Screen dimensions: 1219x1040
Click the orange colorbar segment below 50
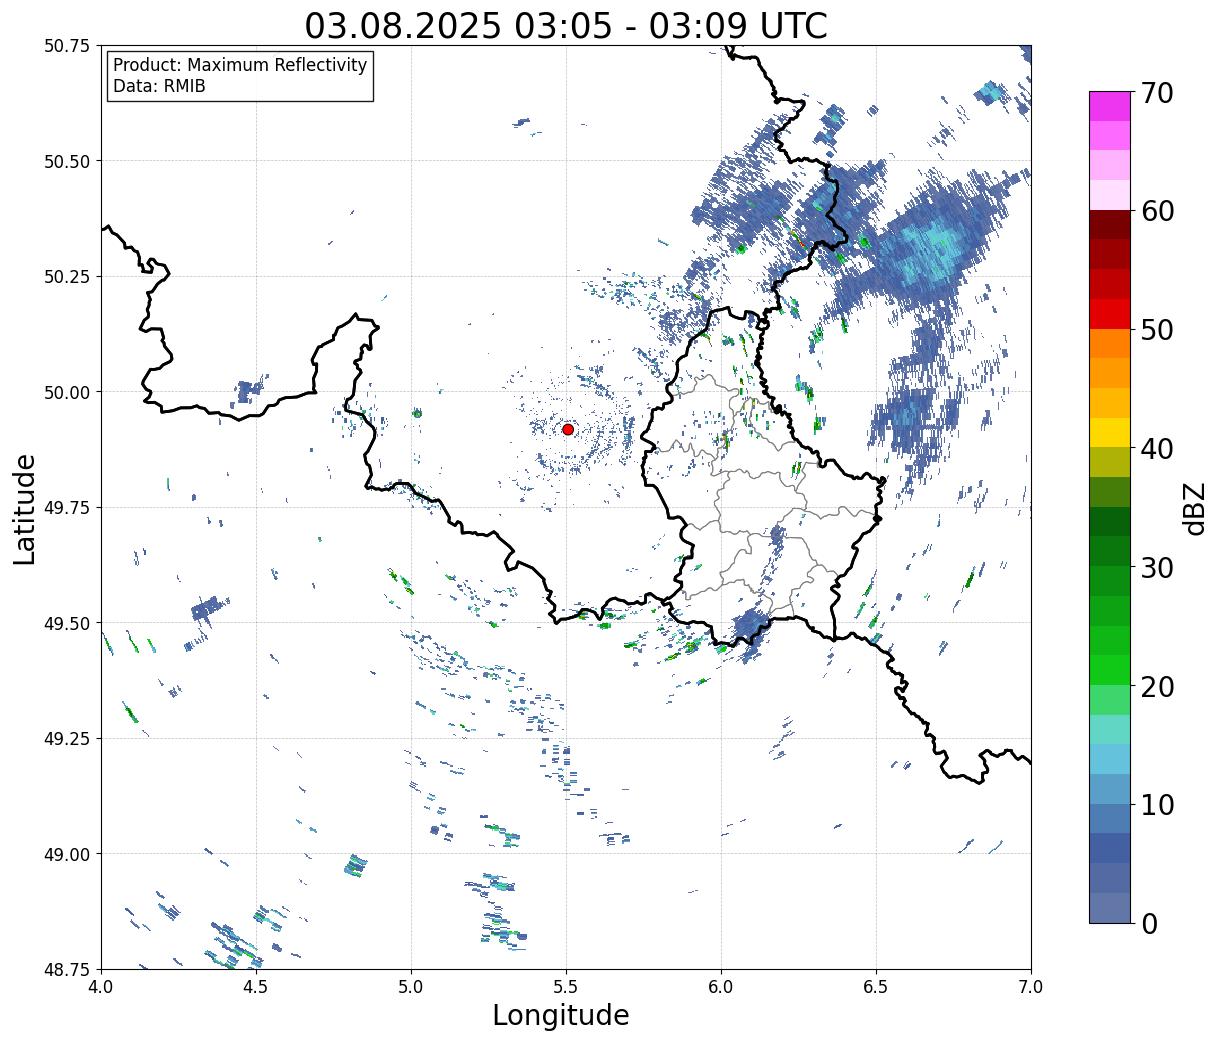pyautogui.click(x=1110, y=343)
